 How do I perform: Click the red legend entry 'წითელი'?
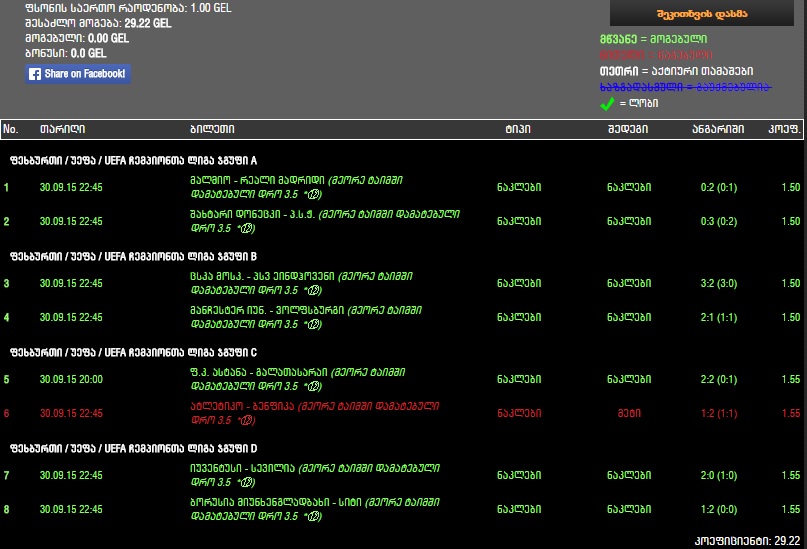pos(656,55)
